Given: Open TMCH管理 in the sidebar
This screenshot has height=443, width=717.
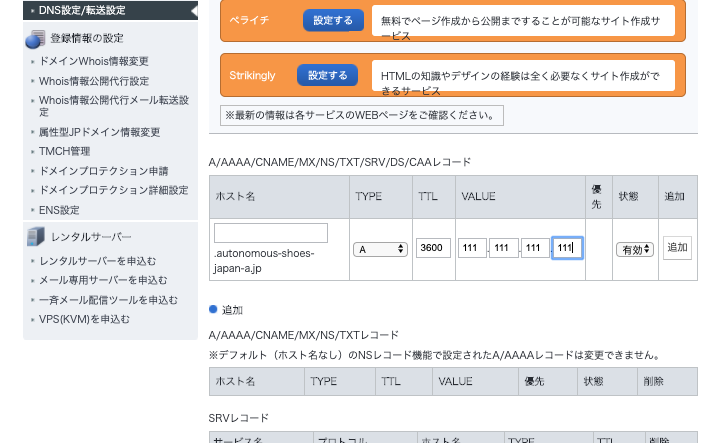Looking at the screenshot, I should 64,151.
